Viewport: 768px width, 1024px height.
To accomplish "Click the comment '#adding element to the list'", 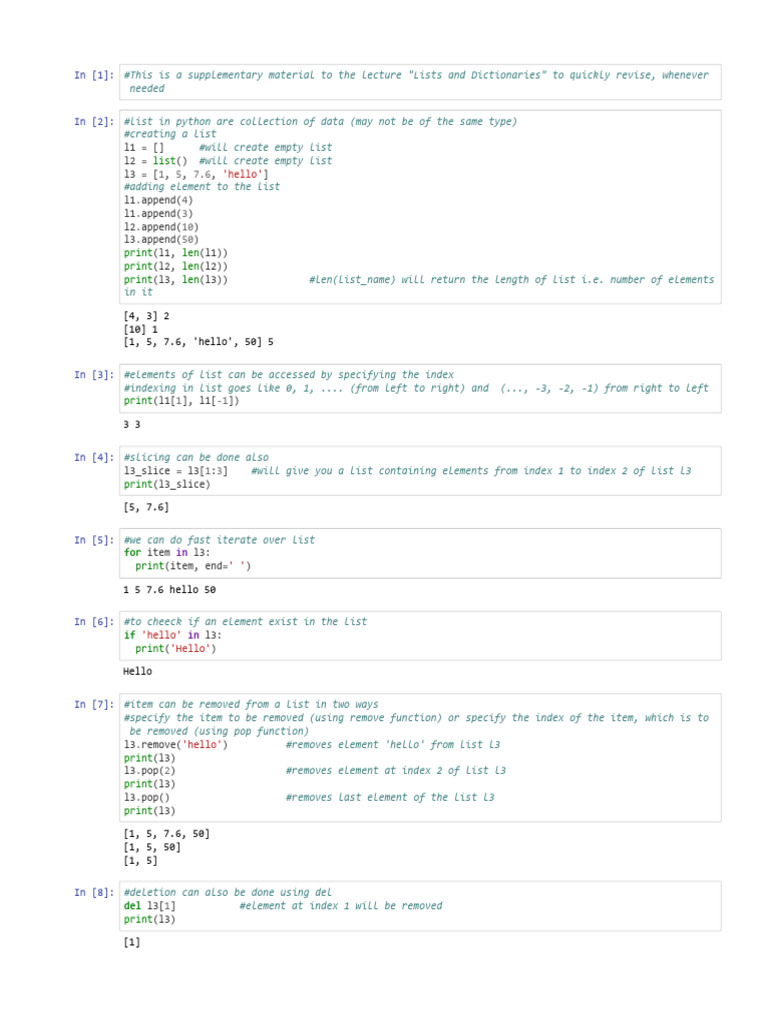I will pos(202,187).
